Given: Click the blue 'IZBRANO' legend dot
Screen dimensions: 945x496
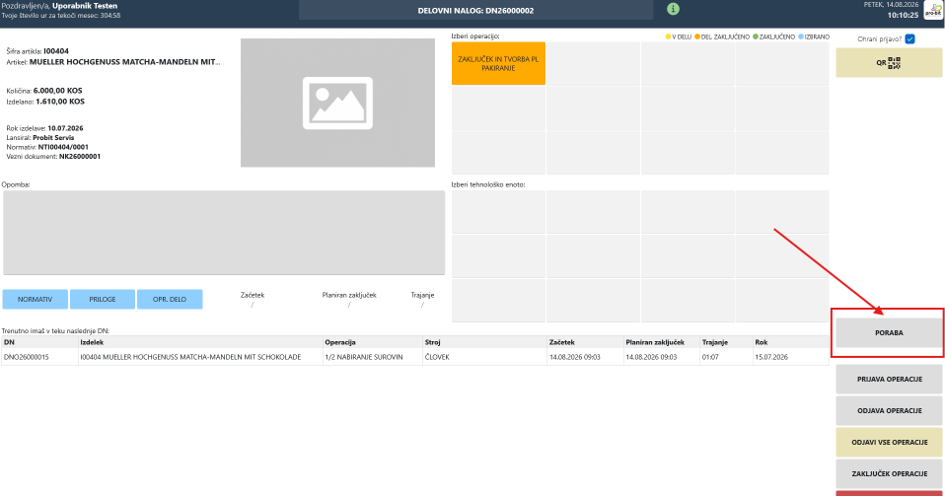Looking at the screenshot, I should 801,37.
